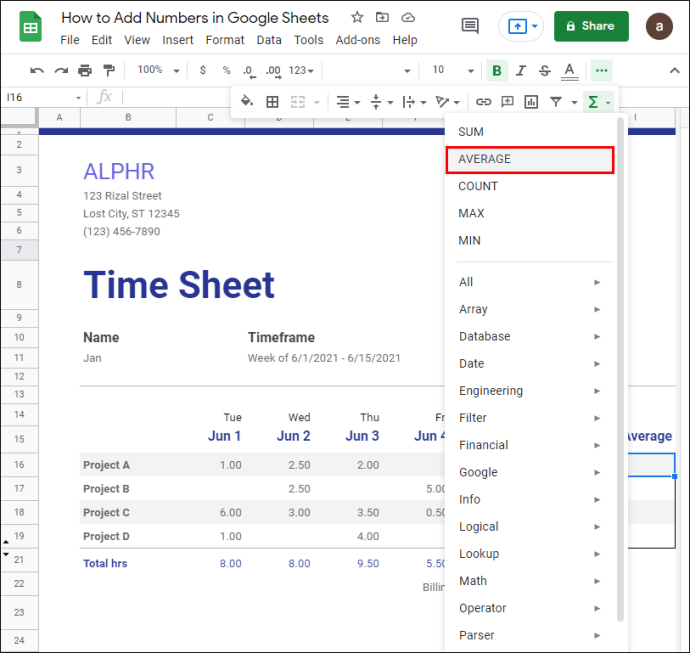The height and width of the screenshot is (653, 690).
Task: Open the Add-ons menu
Action: [x=358, y=40]
